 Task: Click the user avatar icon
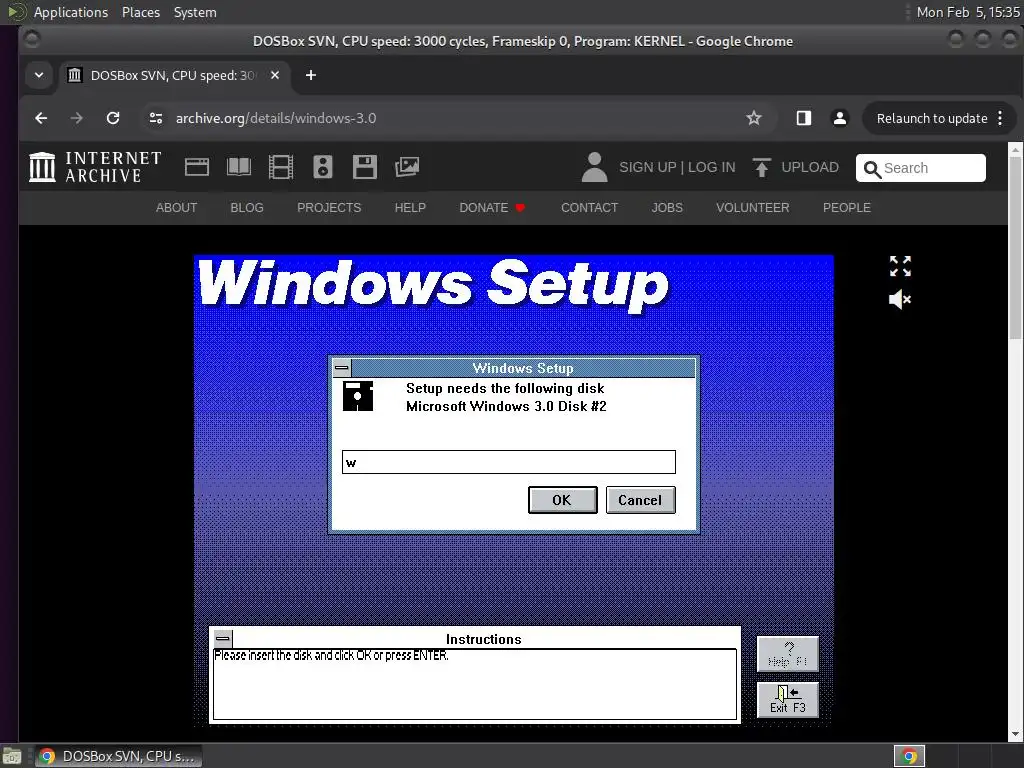594,167
